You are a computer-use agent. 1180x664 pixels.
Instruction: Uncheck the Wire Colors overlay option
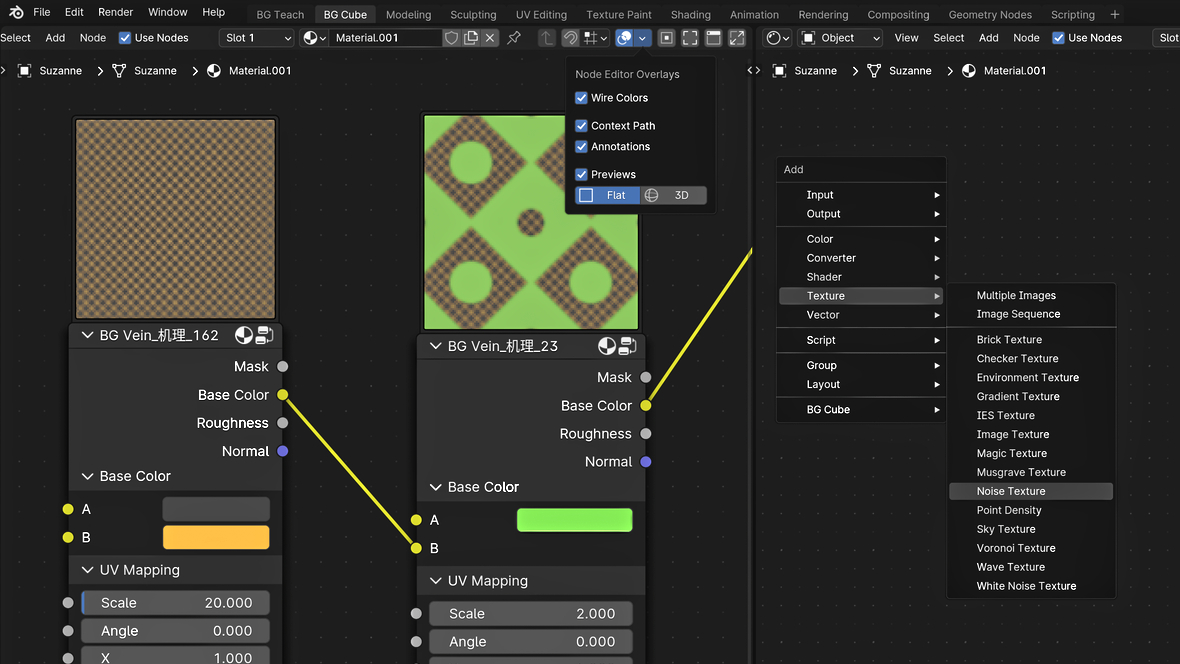pos(581,98)
